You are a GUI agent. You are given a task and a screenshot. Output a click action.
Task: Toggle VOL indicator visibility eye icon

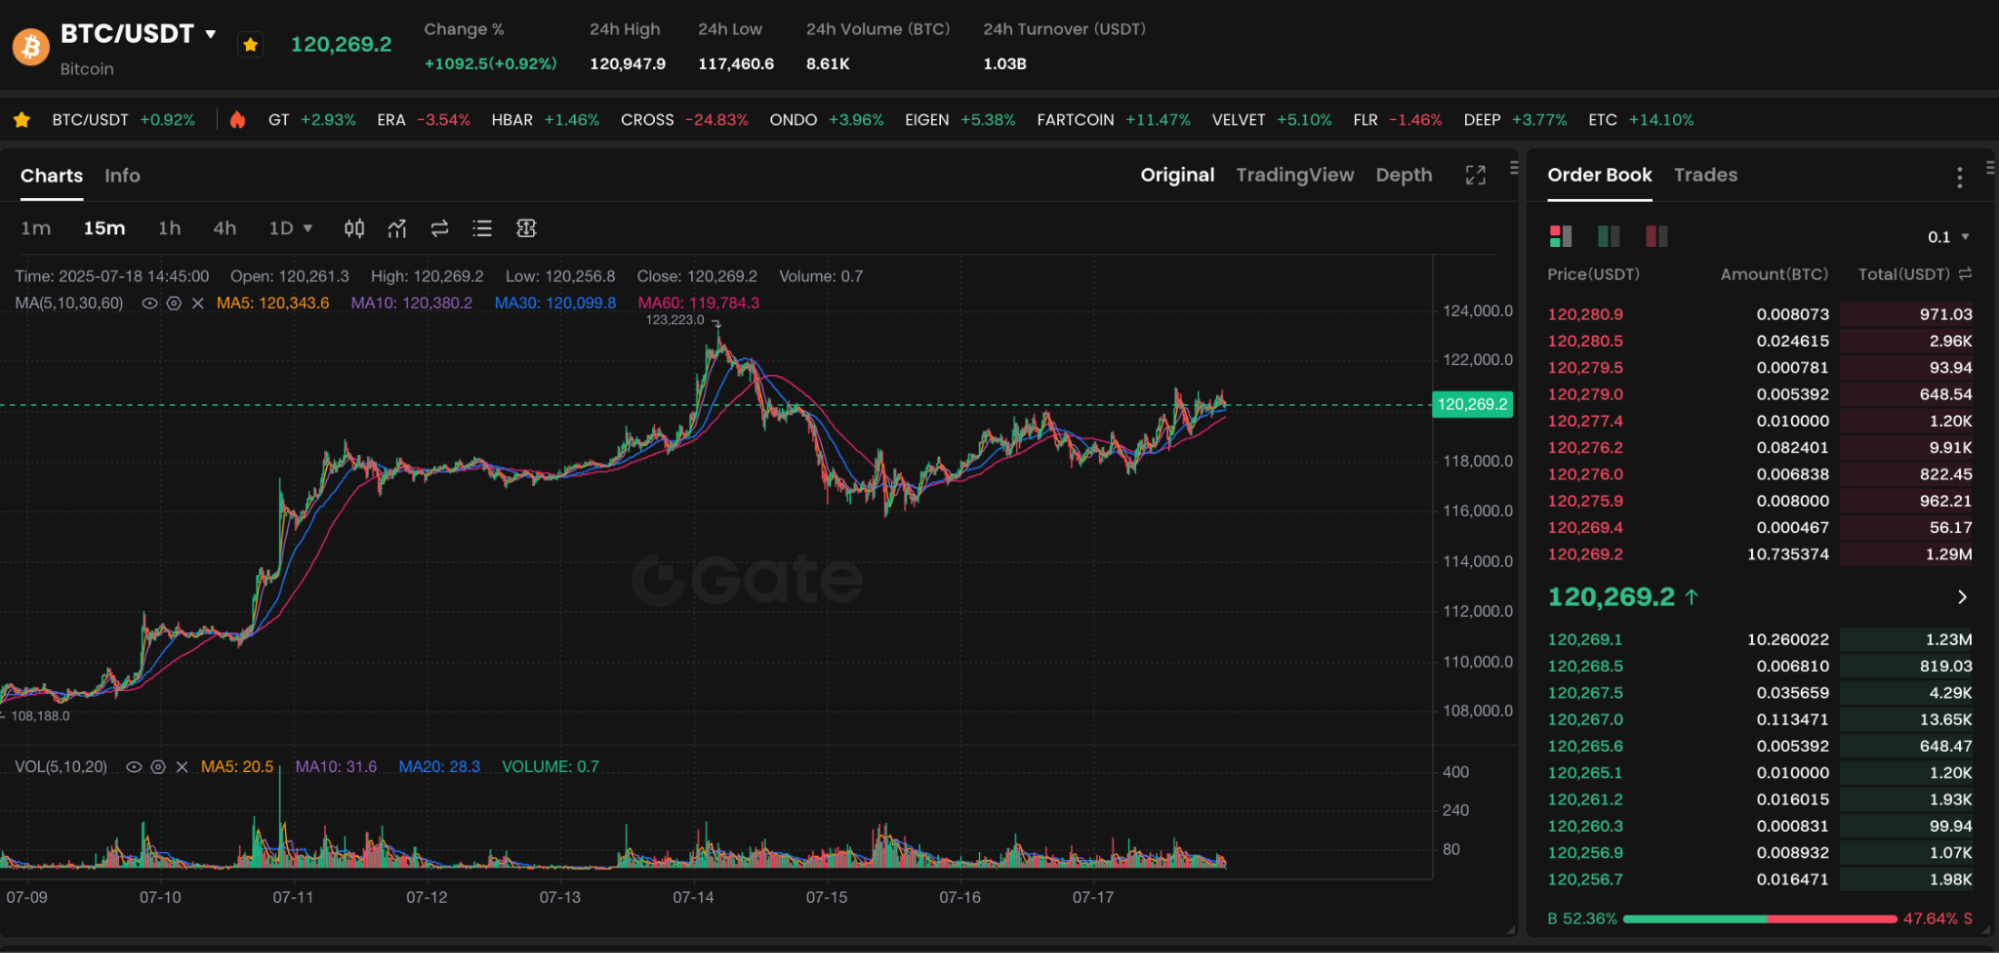click(134, 767)
